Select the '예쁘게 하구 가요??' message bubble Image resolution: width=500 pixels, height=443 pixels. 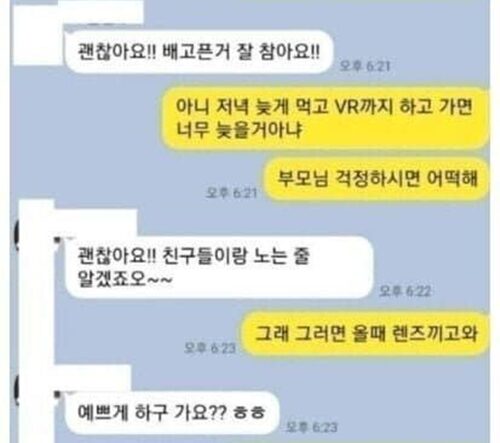(x=172, y=413)
